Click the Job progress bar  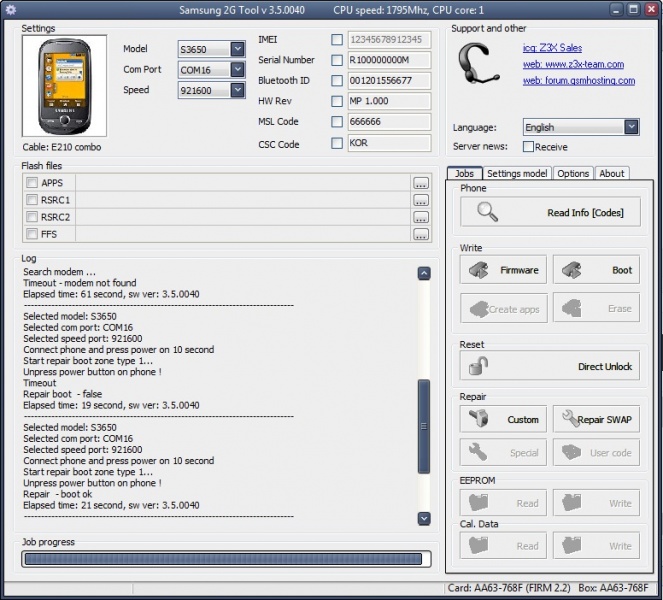tap(226, 559)
